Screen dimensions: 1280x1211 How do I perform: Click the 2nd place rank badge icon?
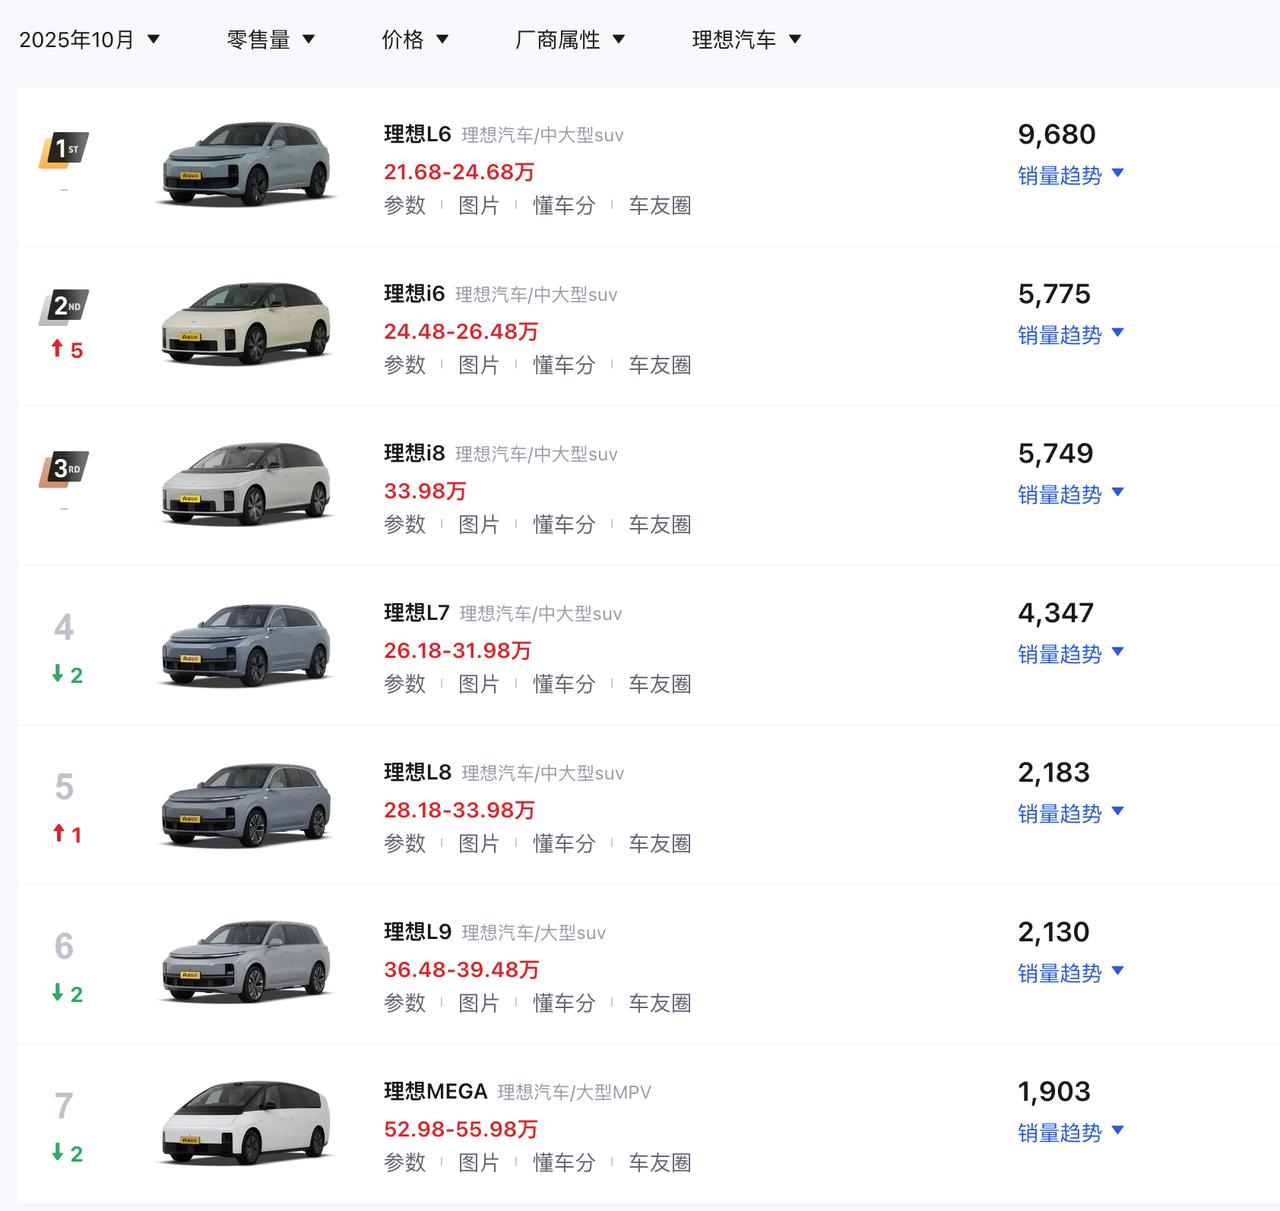click(64, 307)
